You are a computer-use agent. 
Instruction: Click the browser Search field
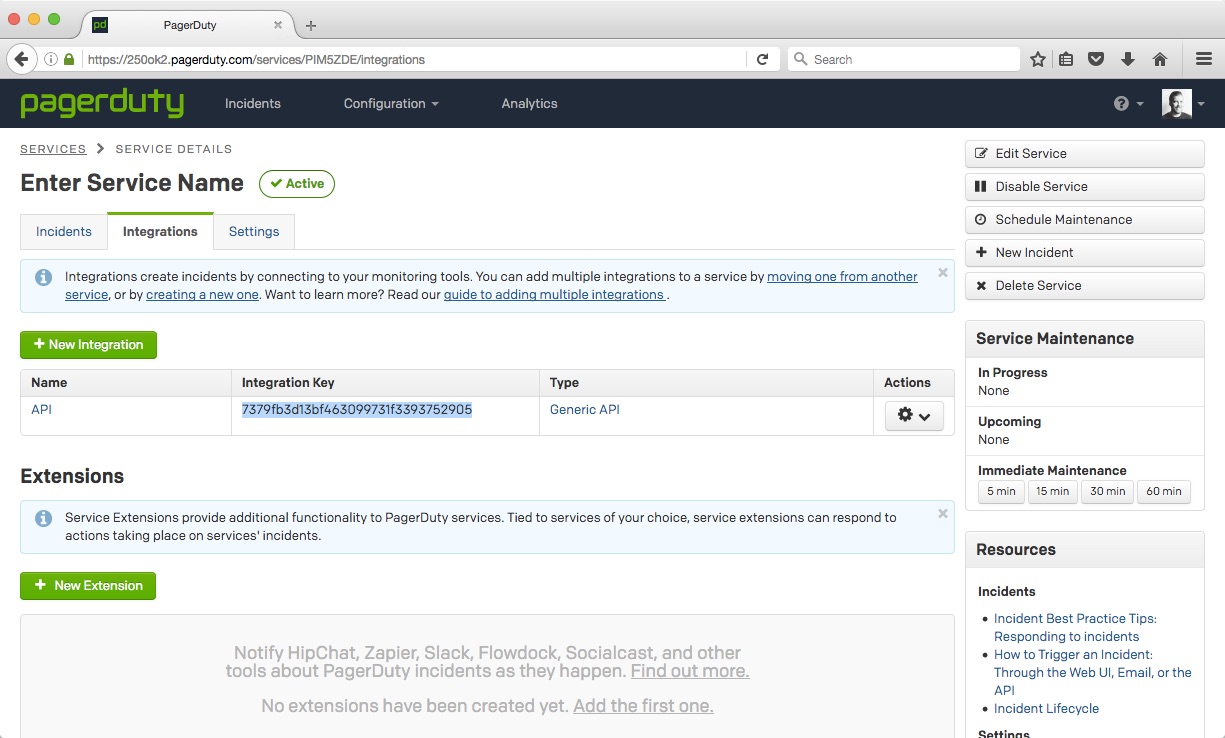click(x=903, y=59)
